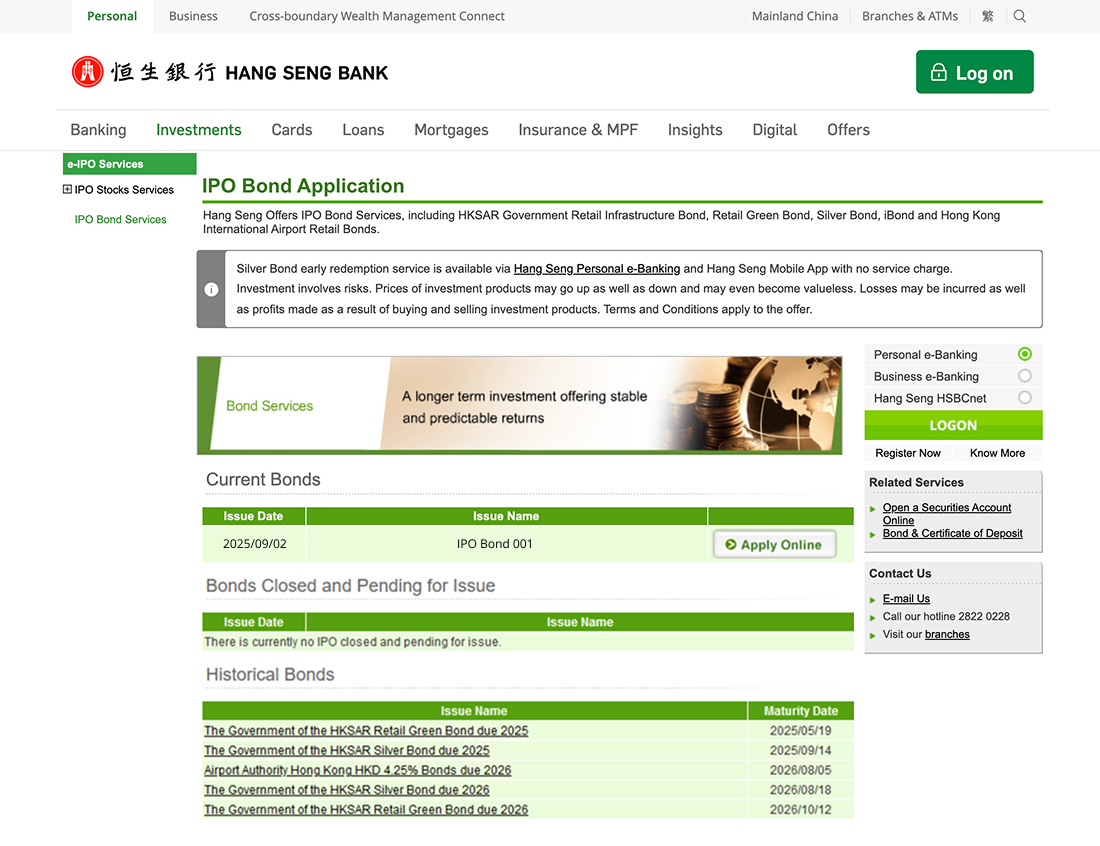1100x846 pixels.
Task: Open HKSAR Retail Green Bond due 2025
Action: click(366, 731)
